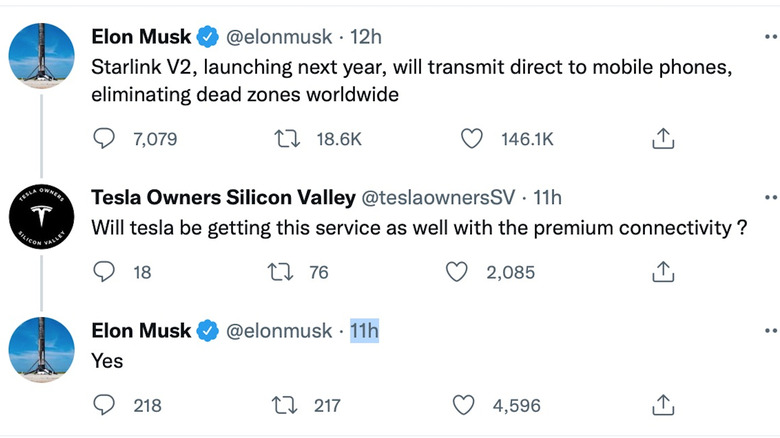Open more options on Tesla Owners tweet
This screenshot has height=438, width=780.
770,196
